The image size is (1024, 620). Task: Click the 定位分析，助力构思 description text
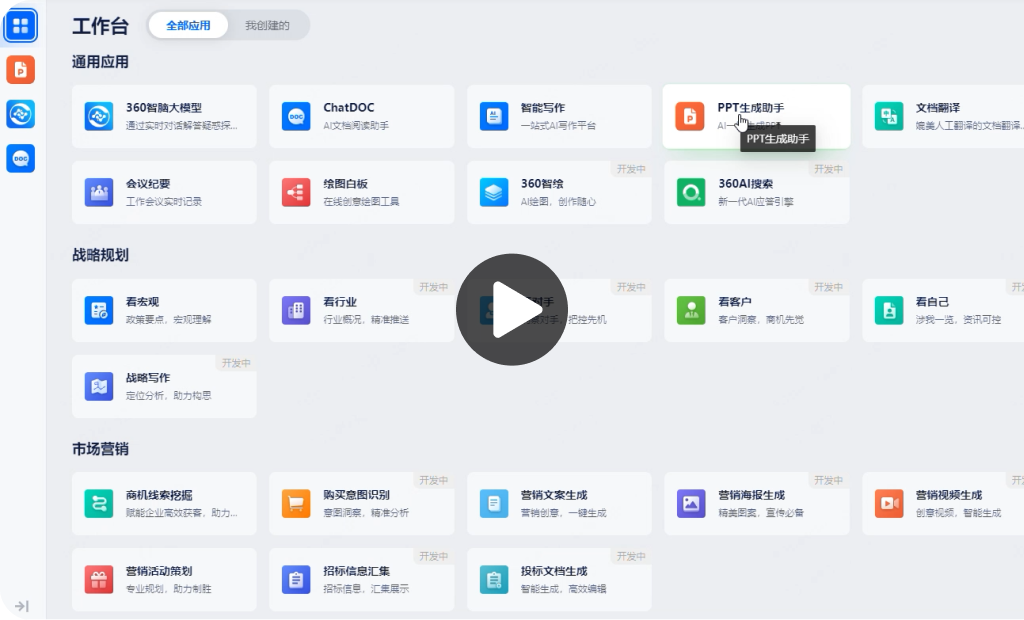(x=168, y=395)
